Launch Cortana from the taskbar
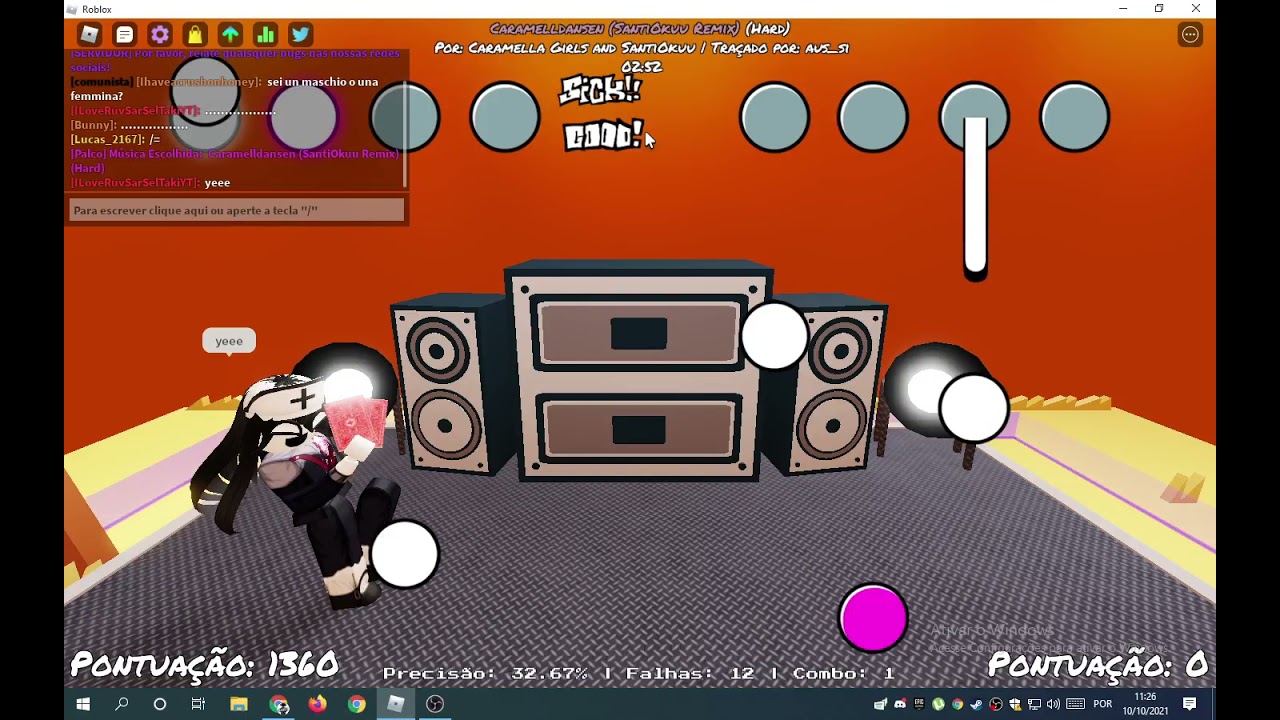The height and width of the screenshot is (720, 1280). (x=160, y=704)
